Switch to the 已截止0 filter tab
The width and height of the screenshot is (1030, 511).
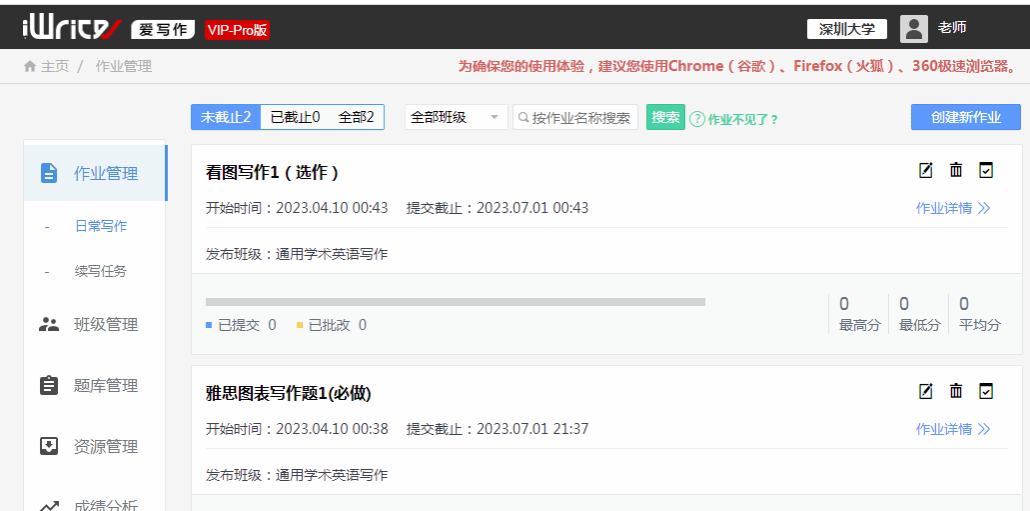(x=295, y=117)
